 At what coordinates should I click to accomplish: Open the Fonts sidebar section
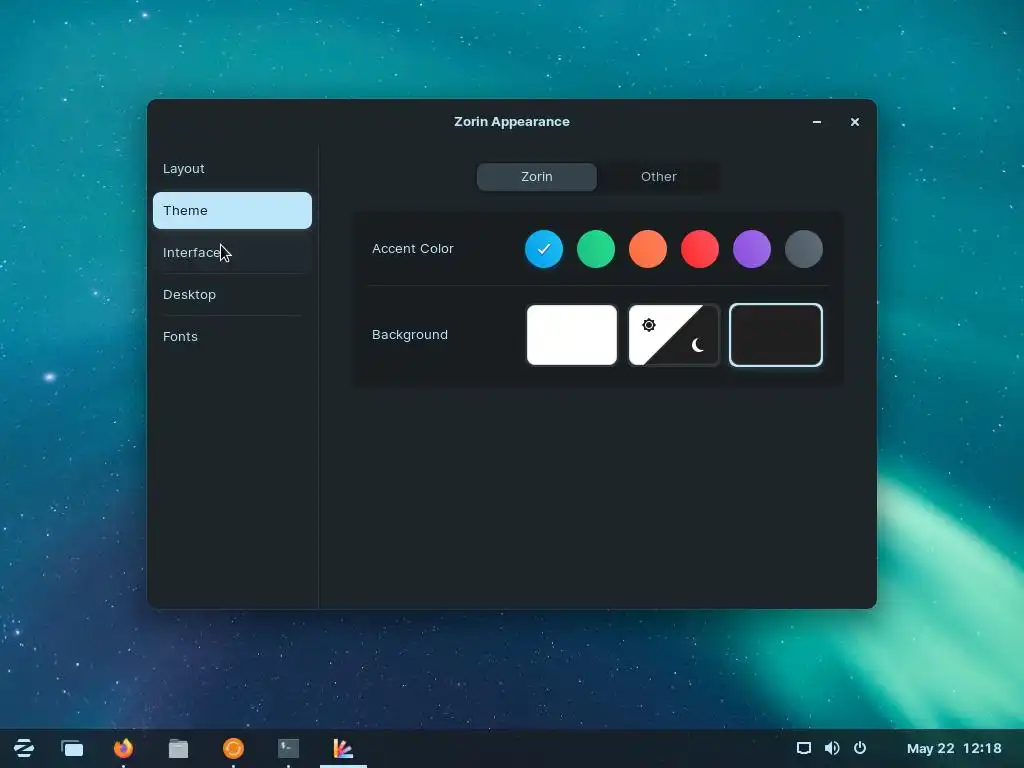pyautogui.click(x=232, y=336)
